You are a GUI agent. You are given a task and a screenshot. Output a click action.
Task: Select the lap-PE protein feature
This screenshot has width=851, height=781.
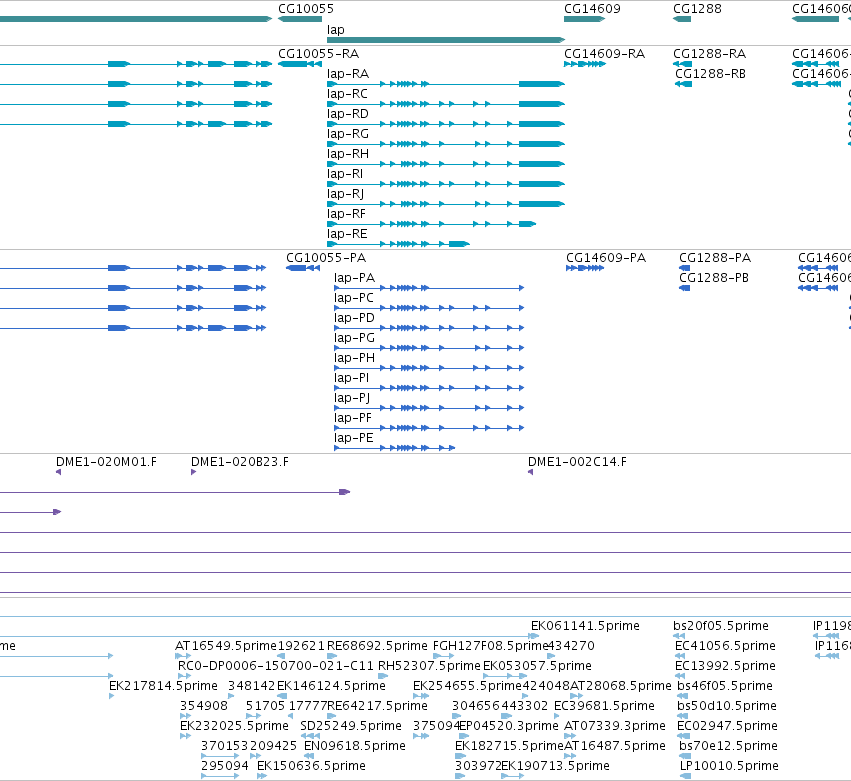(x=395, y=448)
